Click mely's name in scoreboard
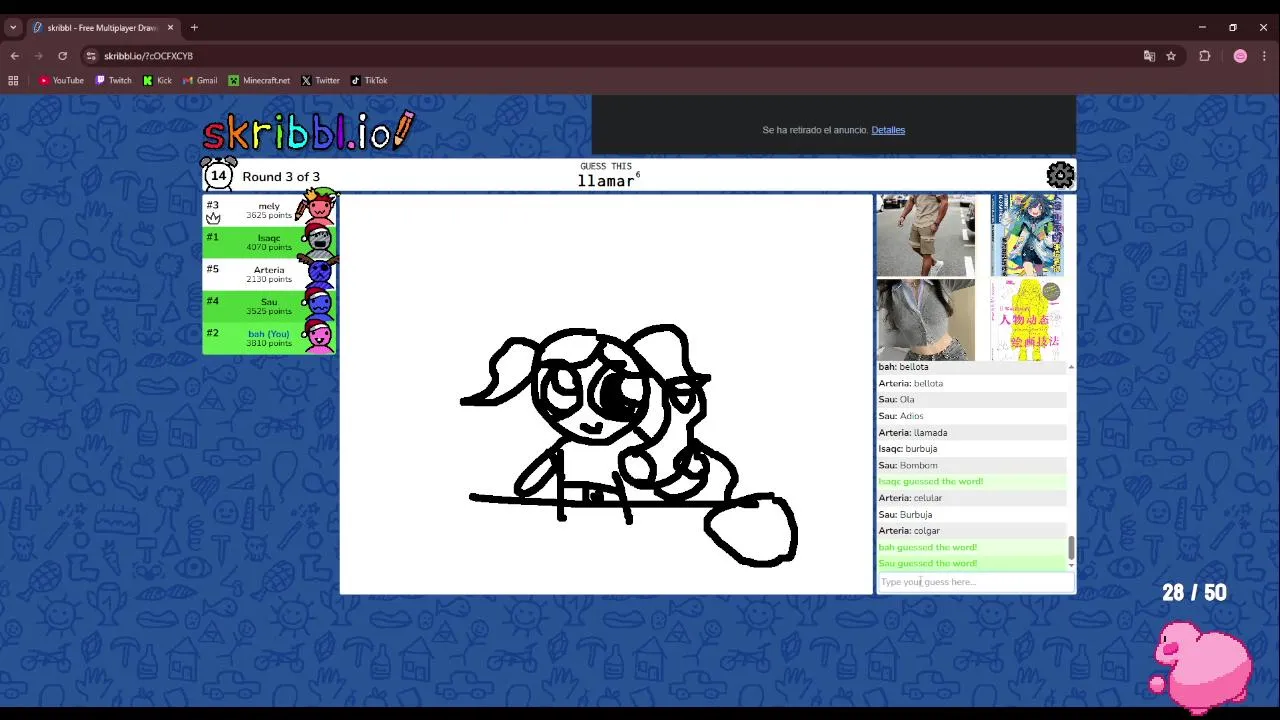Image resolution: width=1280 pixels, height=720 pixels. pyautogui.click(x=269, y=206)
